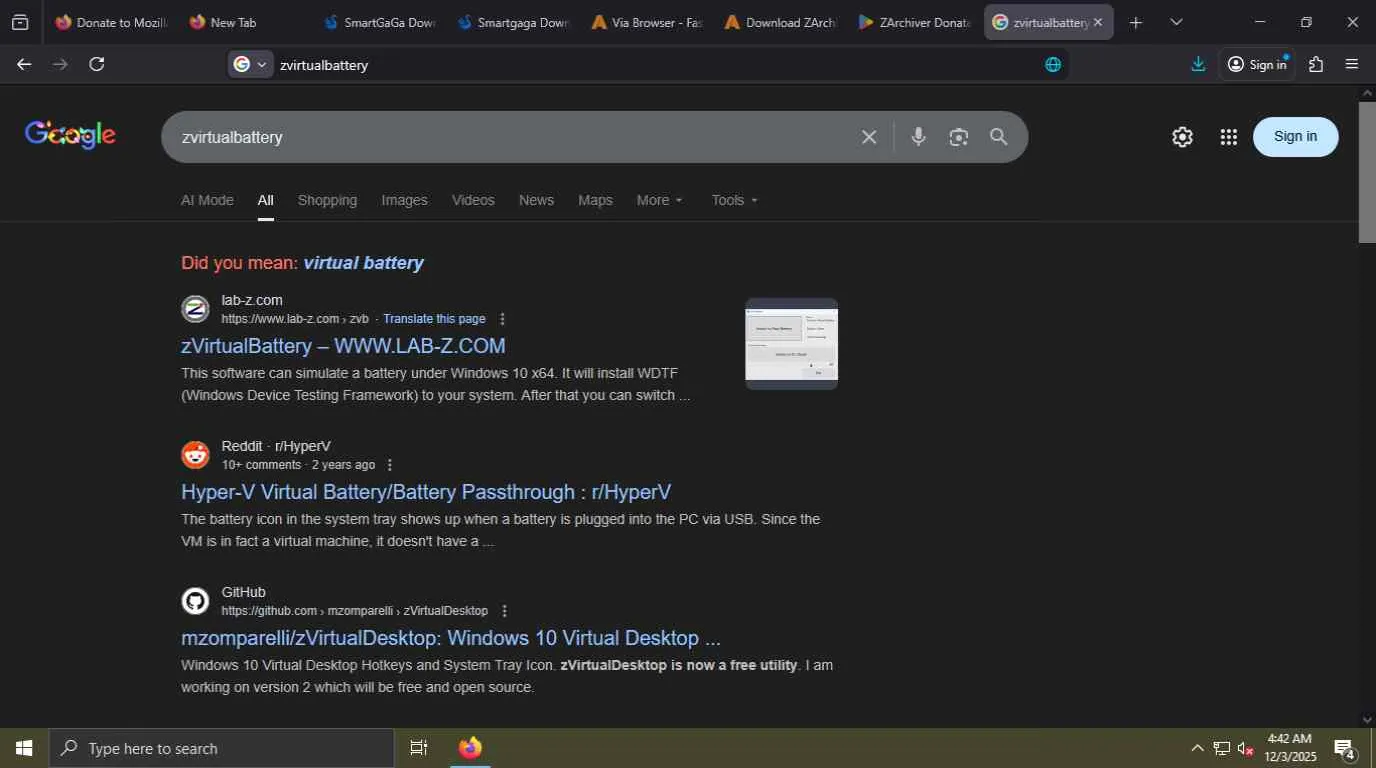This screenshot has height=768, width=1376.
Task: Search by image with Google Lens
Action: coord(958,137)
